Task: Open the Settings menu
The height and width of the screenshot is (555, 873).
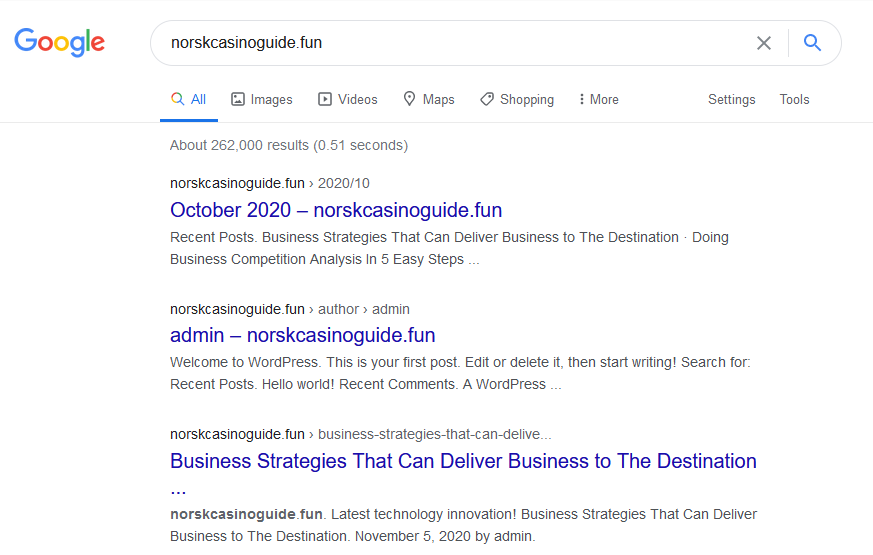Action: pos(732,100)
